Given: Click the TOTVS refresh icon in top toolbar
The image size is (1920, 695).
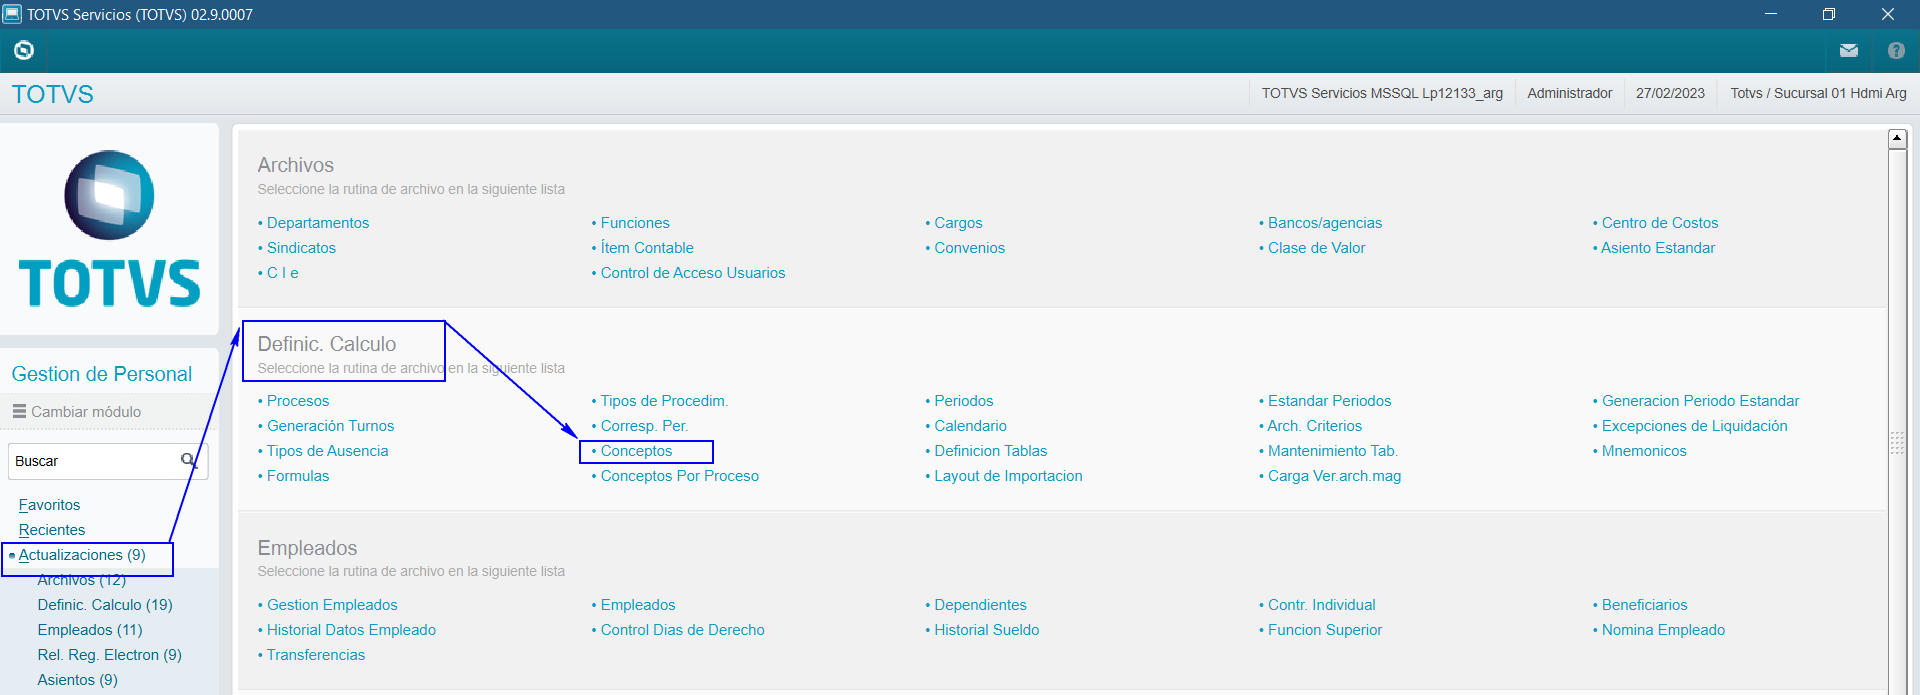Looking at the screenshot, I should point(24,50).
